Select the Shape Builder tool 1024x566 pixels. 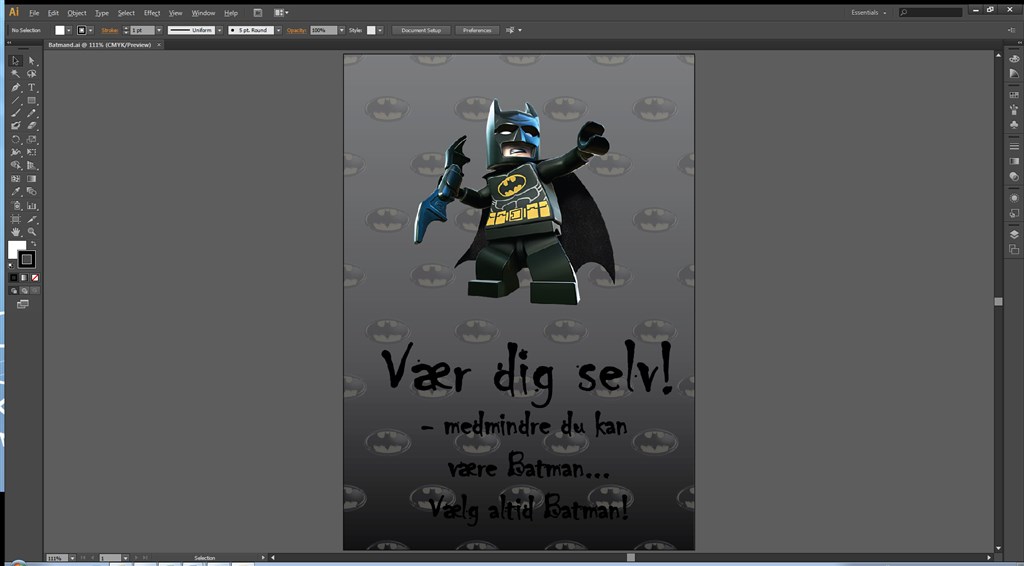(x=16, y=165)
